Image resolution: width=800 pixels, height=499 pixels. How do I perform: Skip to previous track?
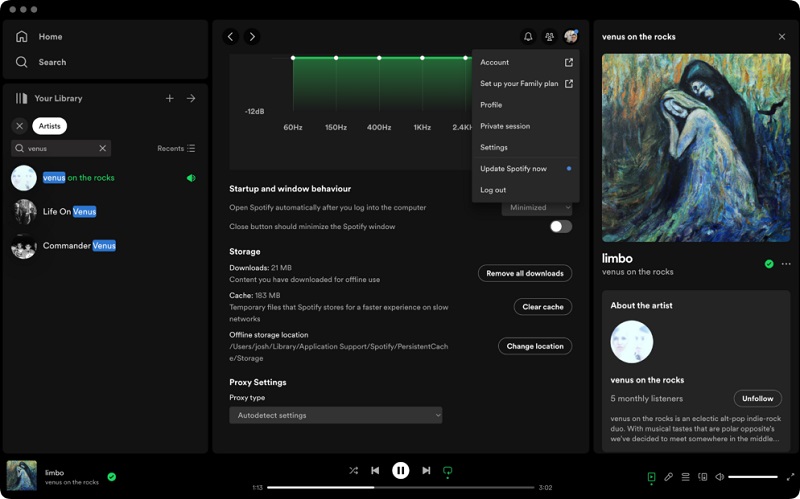(x=375, y=470)
